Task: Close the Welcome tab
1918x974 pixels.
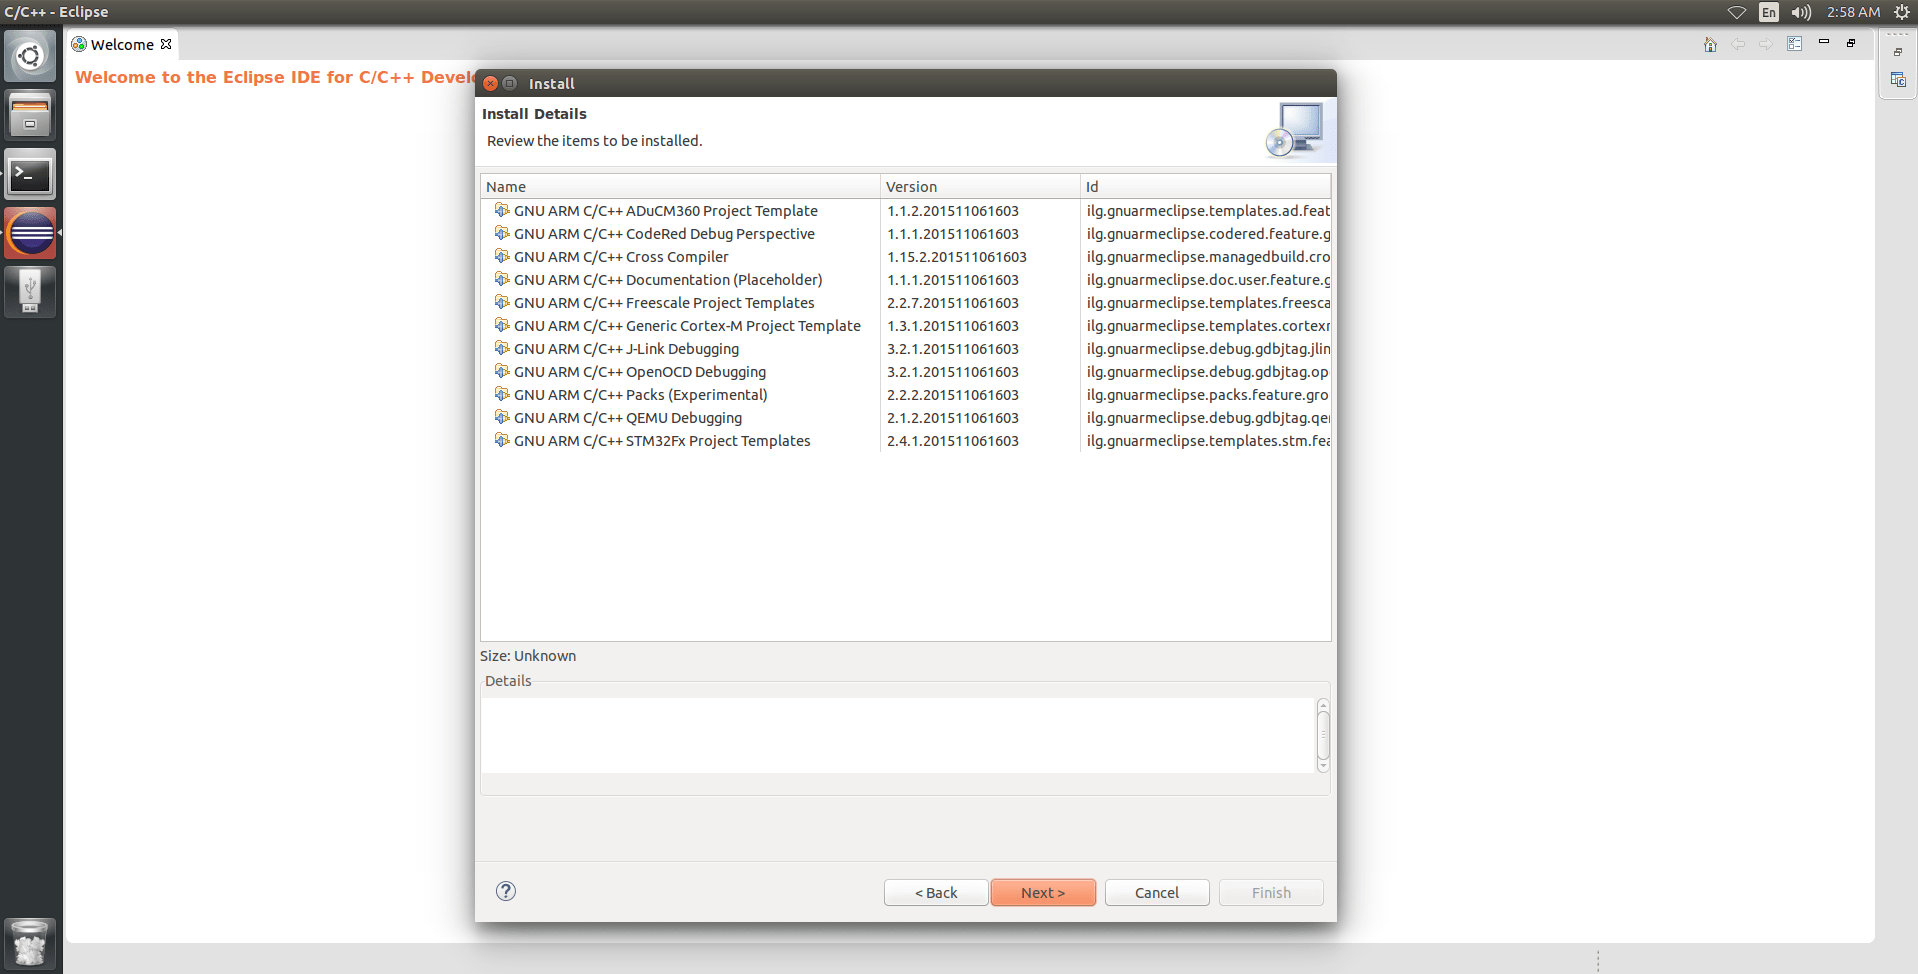Action: [166, 44]
